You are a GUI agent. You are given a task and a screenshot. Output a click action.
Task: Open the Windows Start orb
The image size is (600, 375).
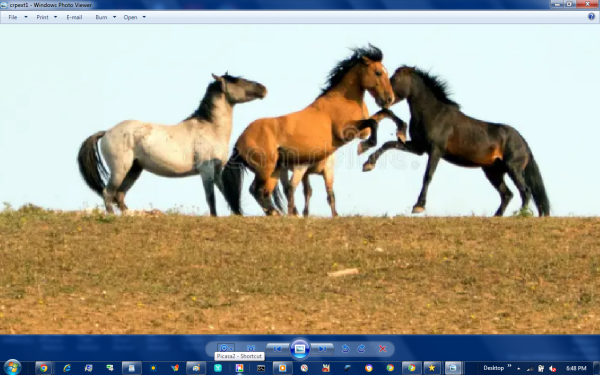click(13, 367)
